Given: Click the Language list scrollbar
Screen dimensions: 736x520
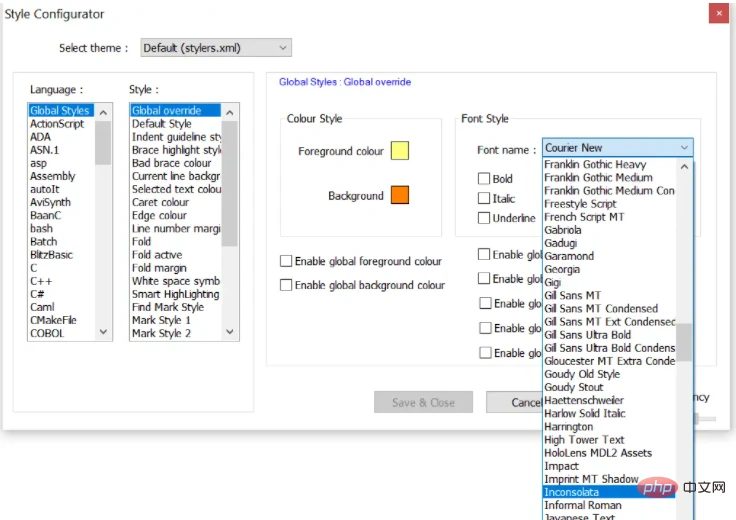Looking at the screenshot, I should (x=103, y=140).
